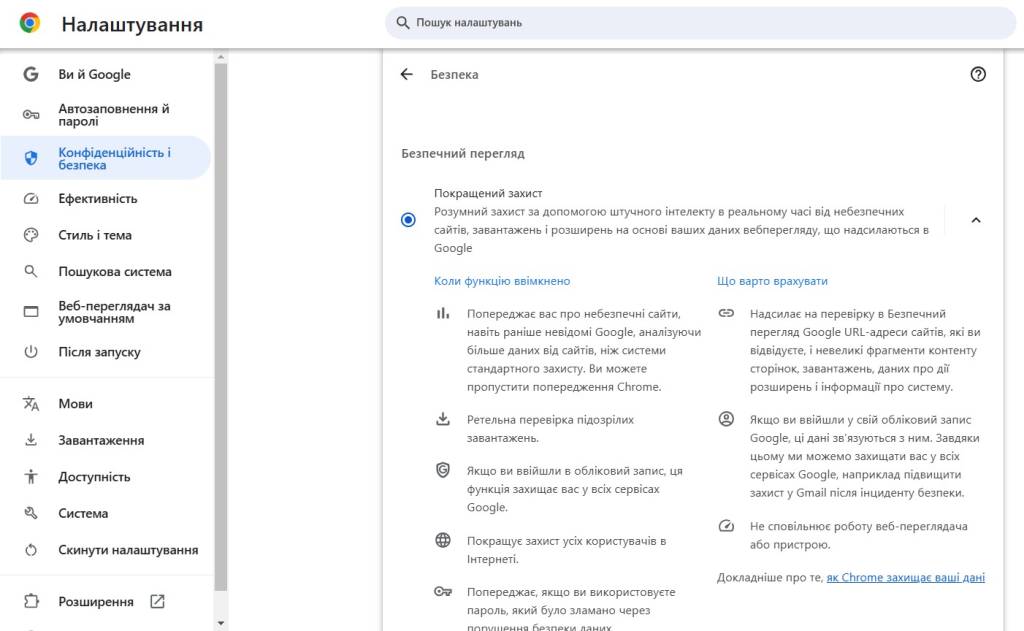Screen dimensions: 1024x631
Task: Select the Покращений захист radio button
Action: click(x=408, y=220)
